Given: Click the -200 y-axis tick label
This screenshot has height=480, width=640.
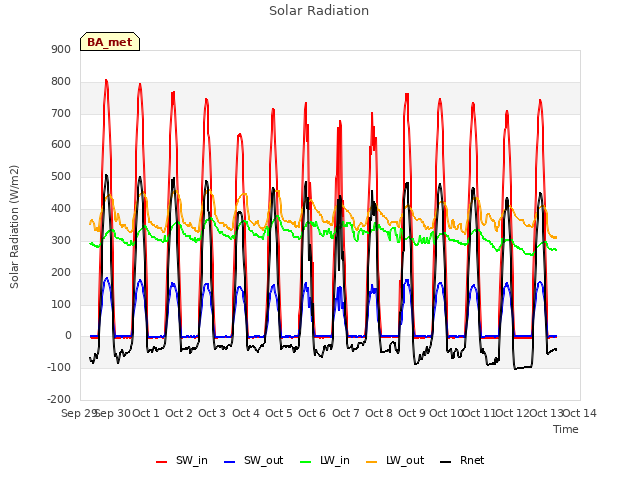Looking at the screenshot, I should (59, 399).
